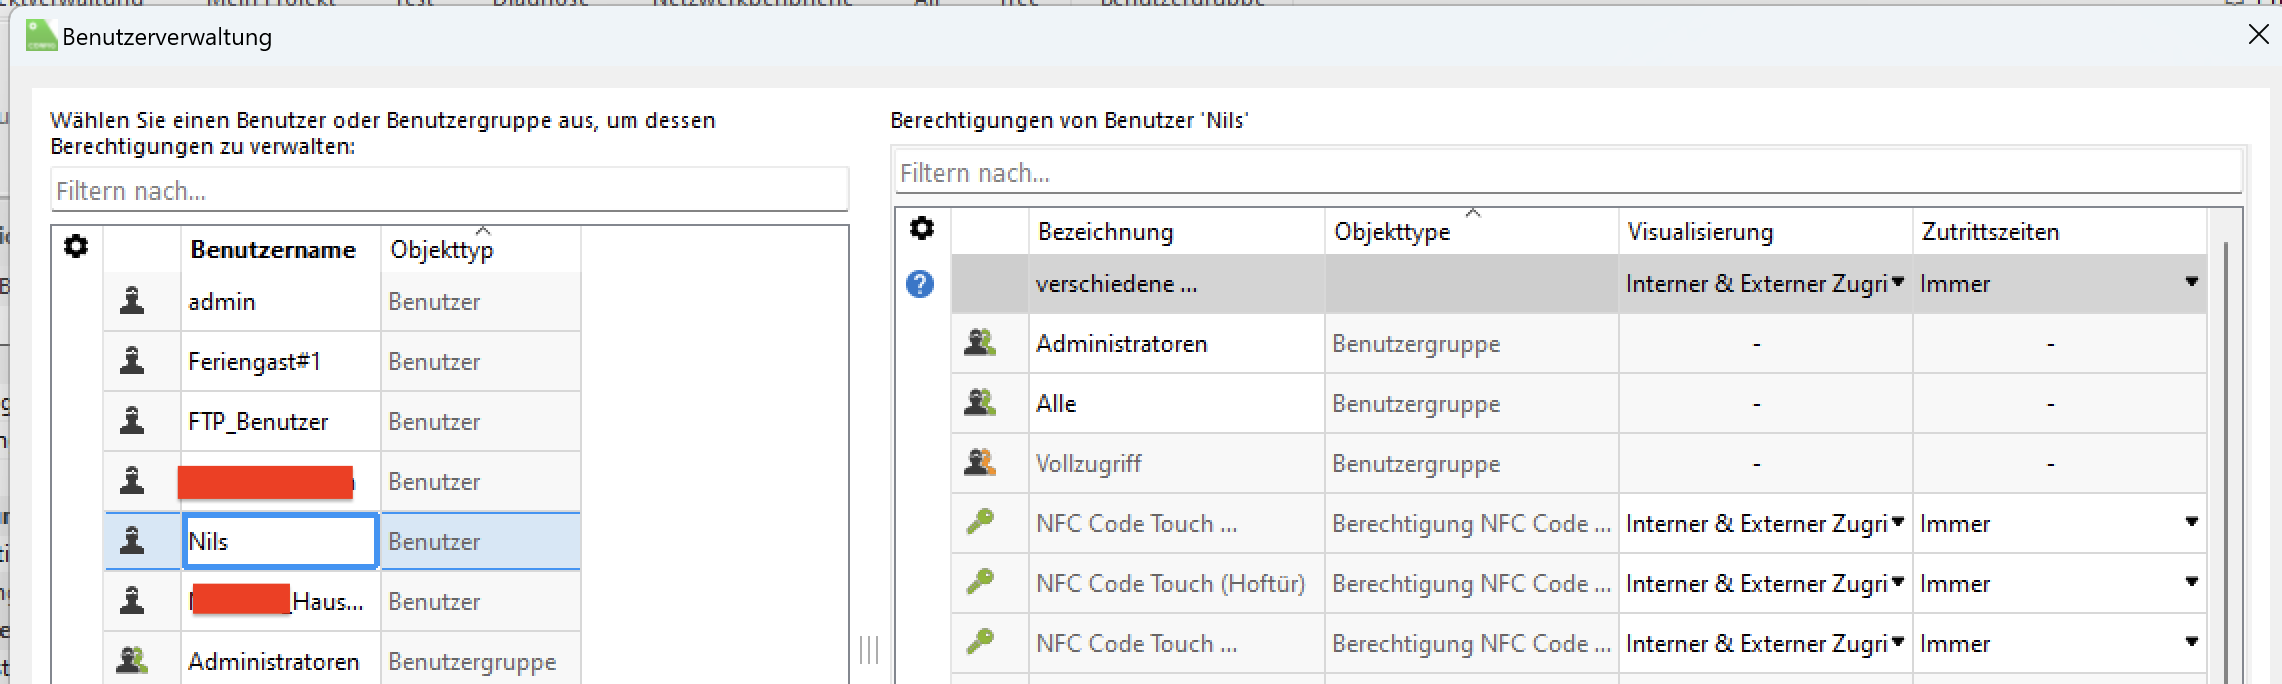The image size is (2282, 684).
Task: Open Zutrittszeiten dropdown in 'verschiedene' row
Action: (2191, 283)
